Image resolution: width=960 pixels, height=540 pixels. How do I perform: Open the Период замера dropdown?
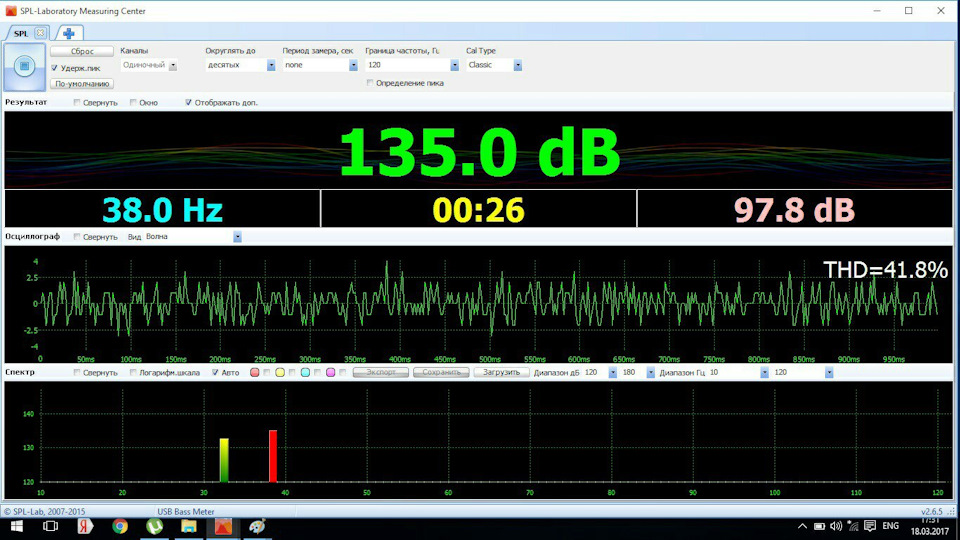pos(353,65)
